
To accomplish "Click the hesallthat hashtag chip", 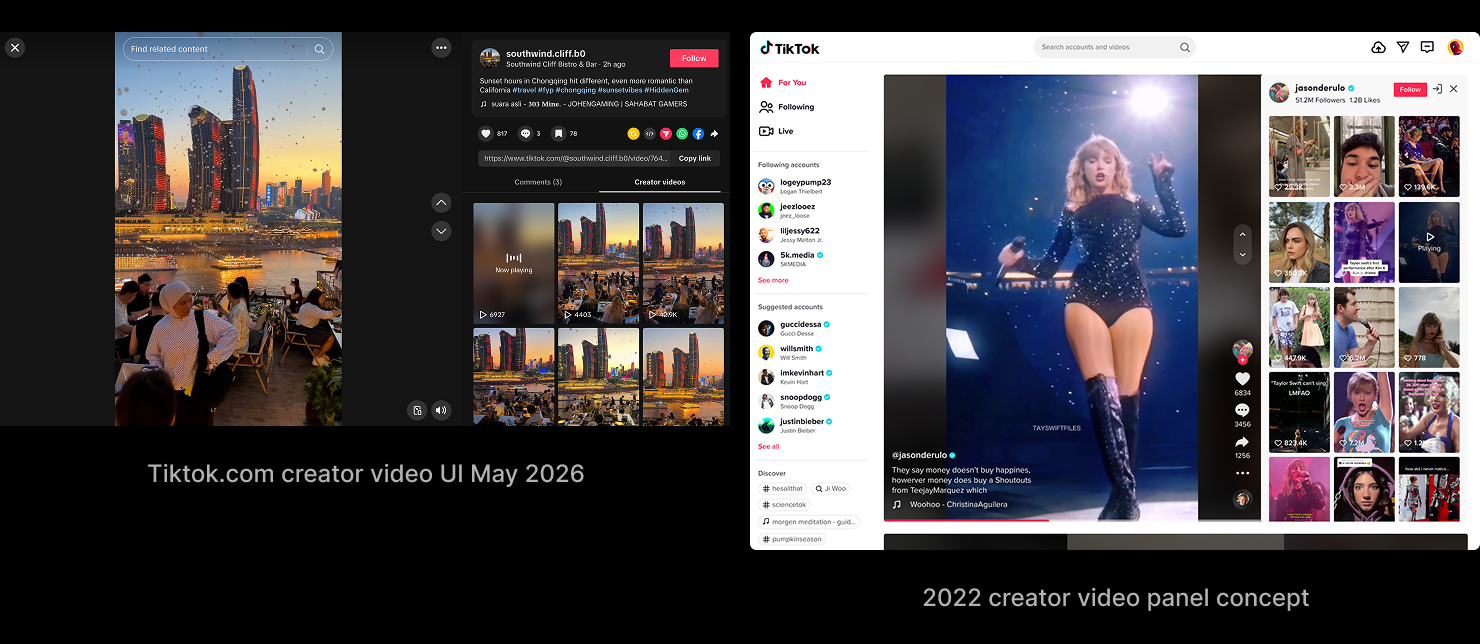I will [782, 489].
